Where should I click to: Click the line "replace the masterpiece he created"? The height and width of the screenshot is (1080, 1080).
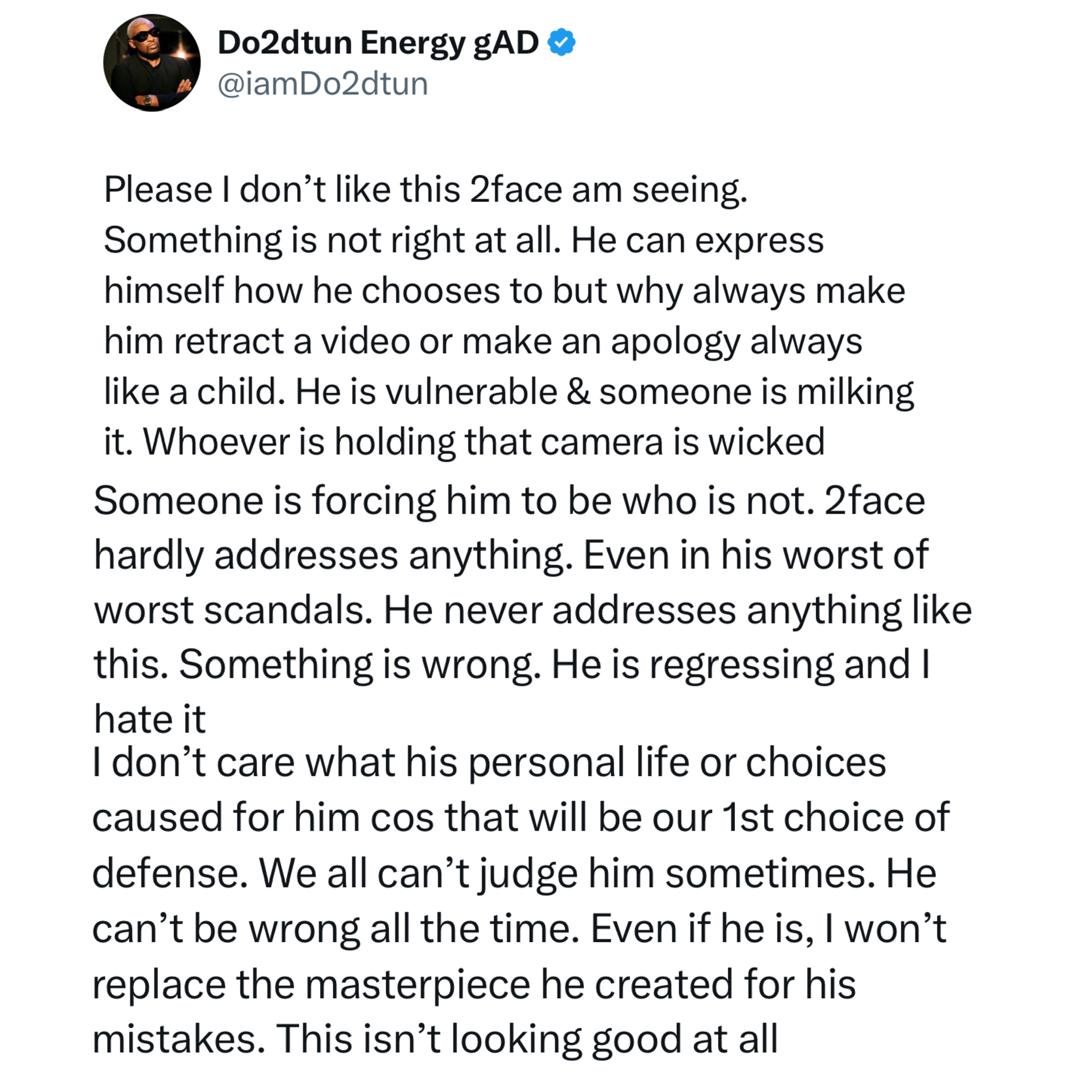coord(474,984)
